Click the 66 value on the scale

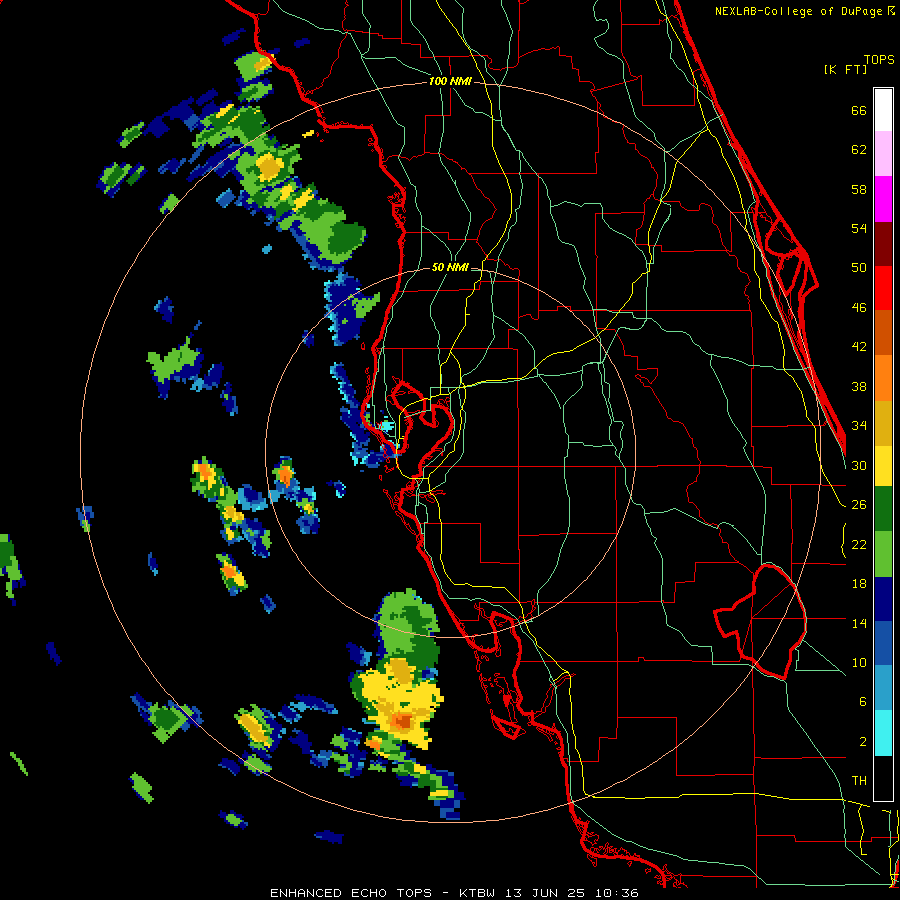point(859,110)
